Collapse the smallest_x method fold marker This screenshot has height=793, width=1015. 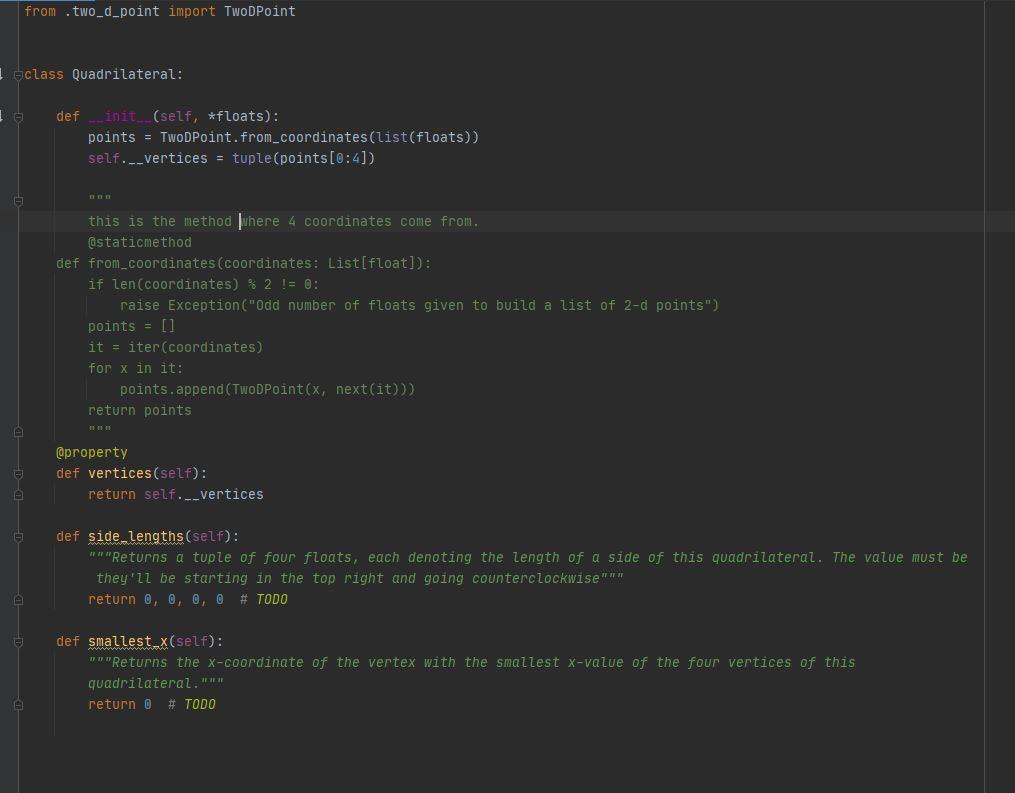[18, 641]
